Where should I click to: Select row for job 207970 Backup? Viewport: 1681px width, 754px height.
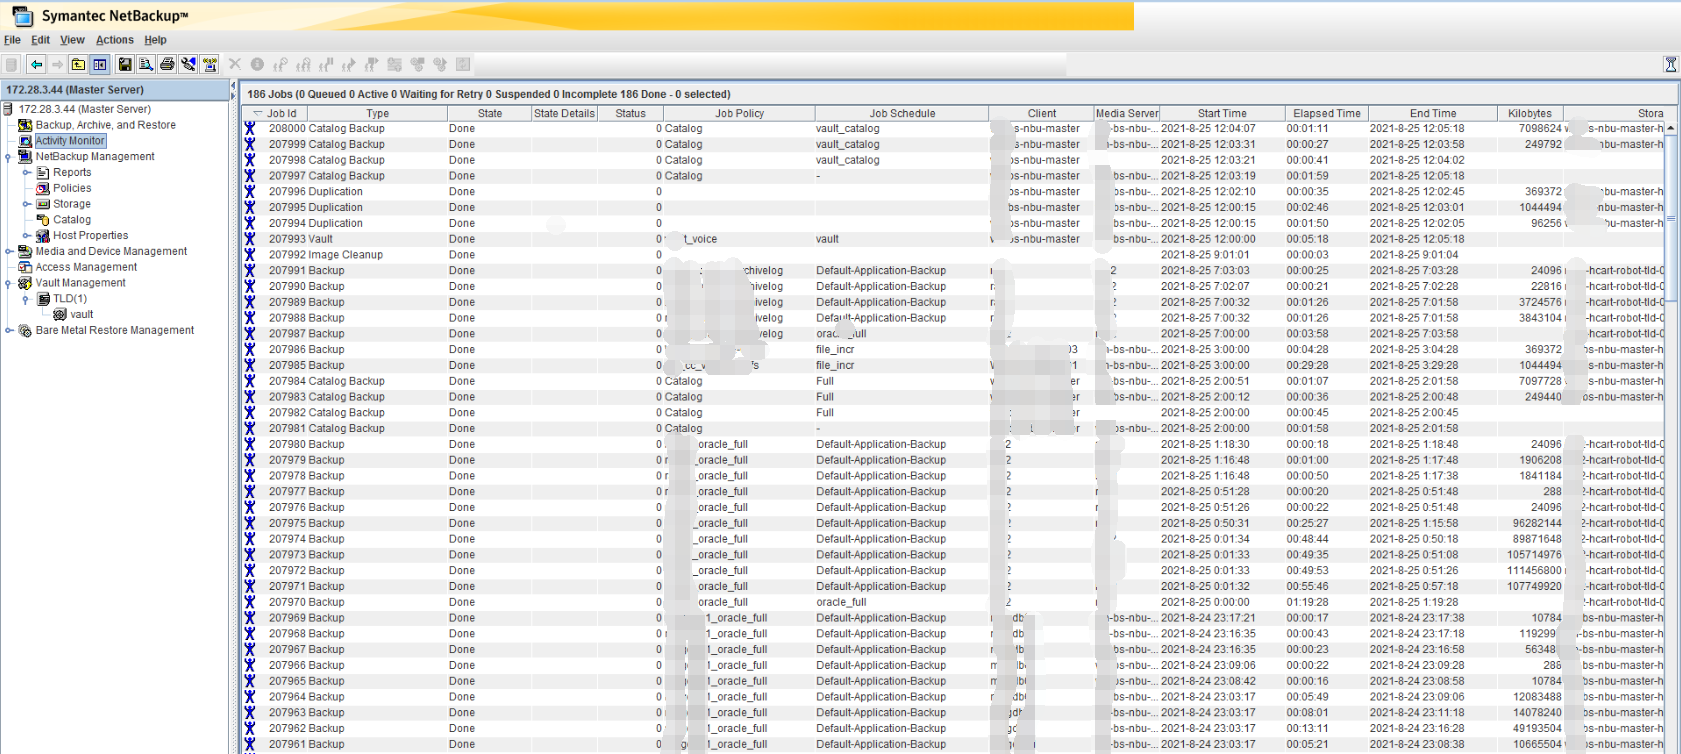(954, 602)
